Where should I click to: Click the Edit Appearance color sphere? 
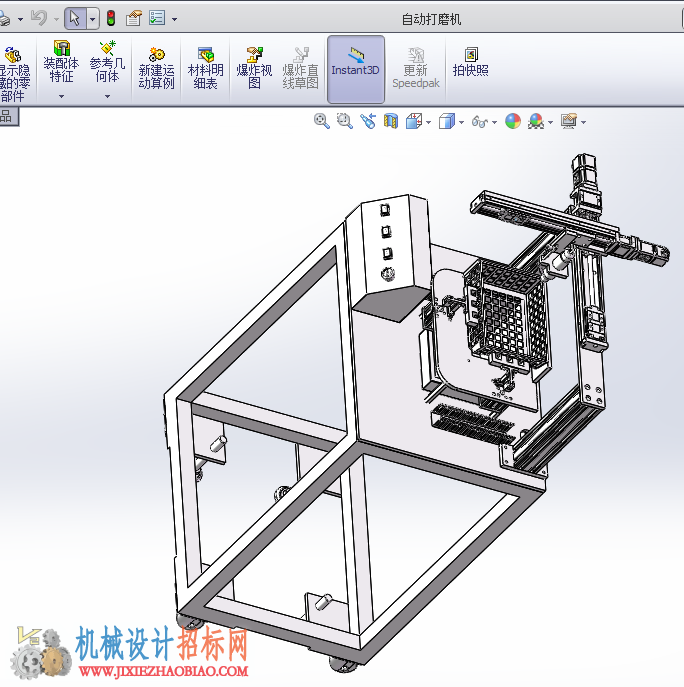[513, 121]
